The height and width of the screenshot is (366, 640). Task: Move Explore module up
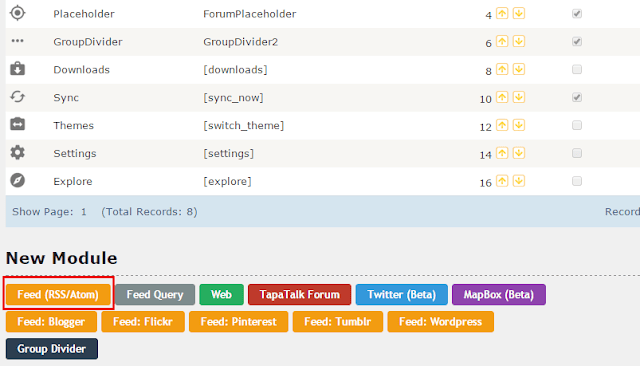[502, 181]
